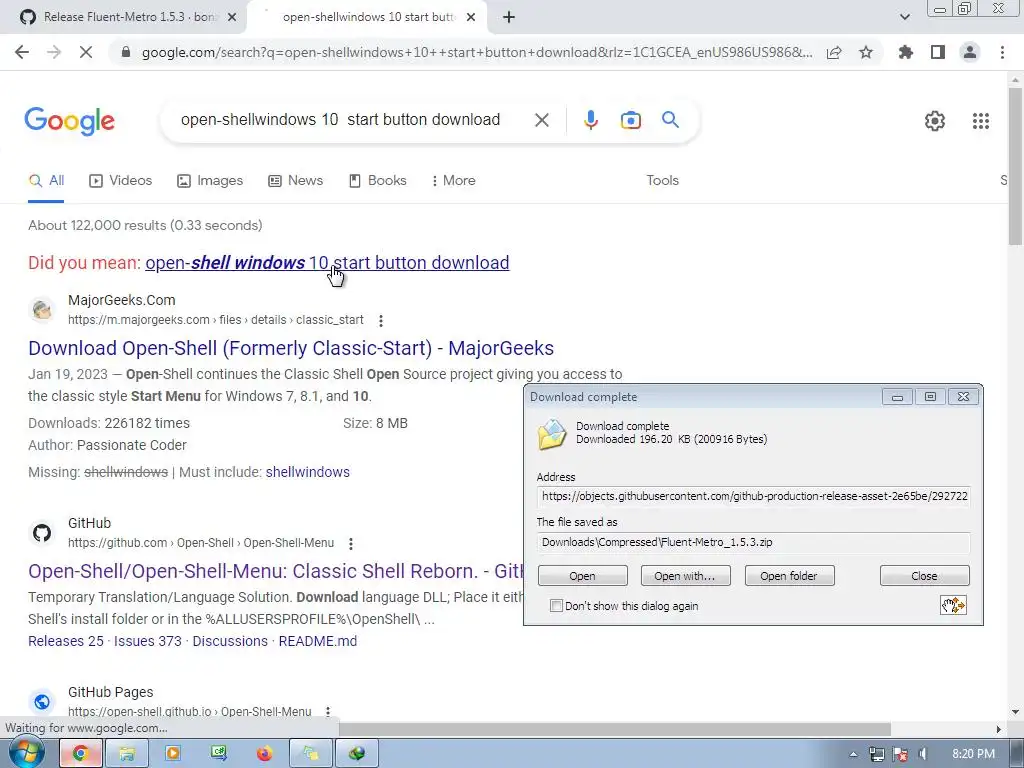The height and width of the screenshot is (768, 1024).
Task: Open the tab search chevron
Action: [x=904, y=17]
